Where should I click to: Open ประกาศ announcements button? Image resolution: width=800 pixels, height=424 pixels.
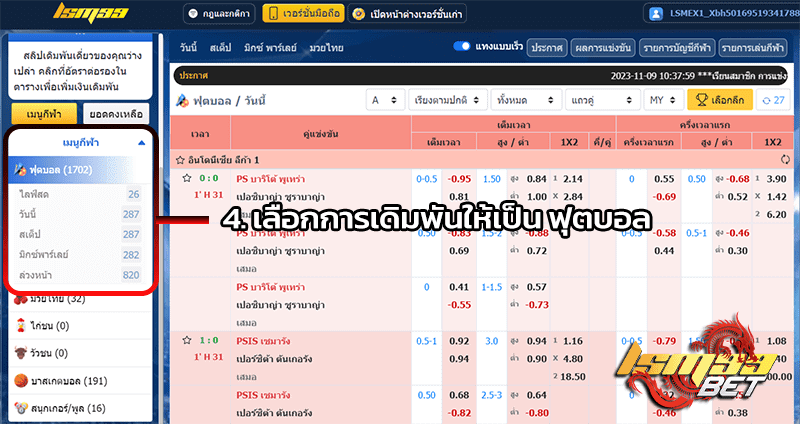pyautogui.click(x=546, y=47)
